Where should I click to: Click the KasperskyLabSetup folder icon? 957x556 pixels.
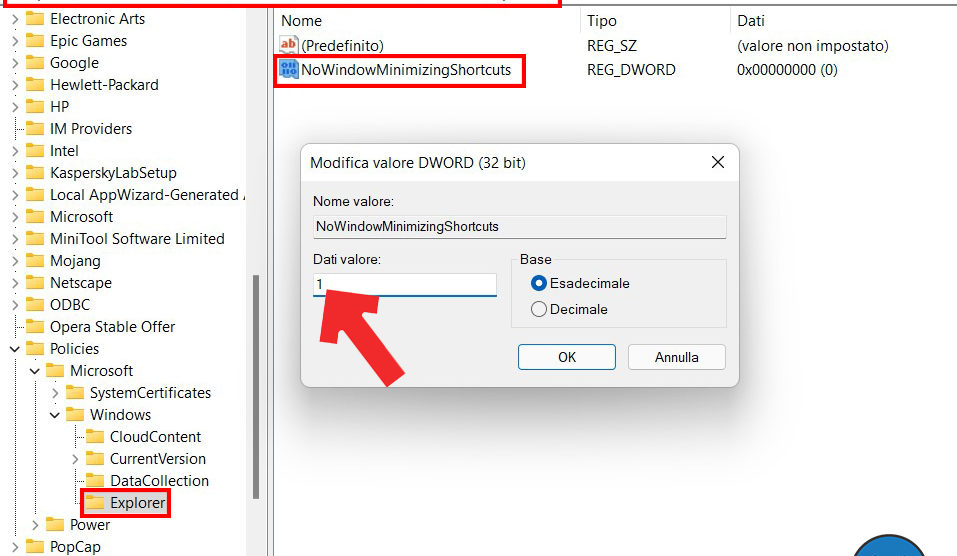[x=35, y=173]
